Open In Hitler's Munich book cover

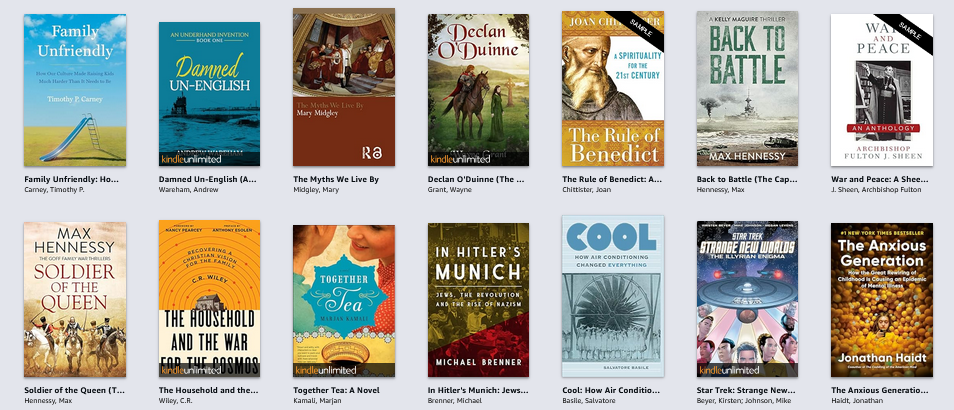(x=478, y=300)
